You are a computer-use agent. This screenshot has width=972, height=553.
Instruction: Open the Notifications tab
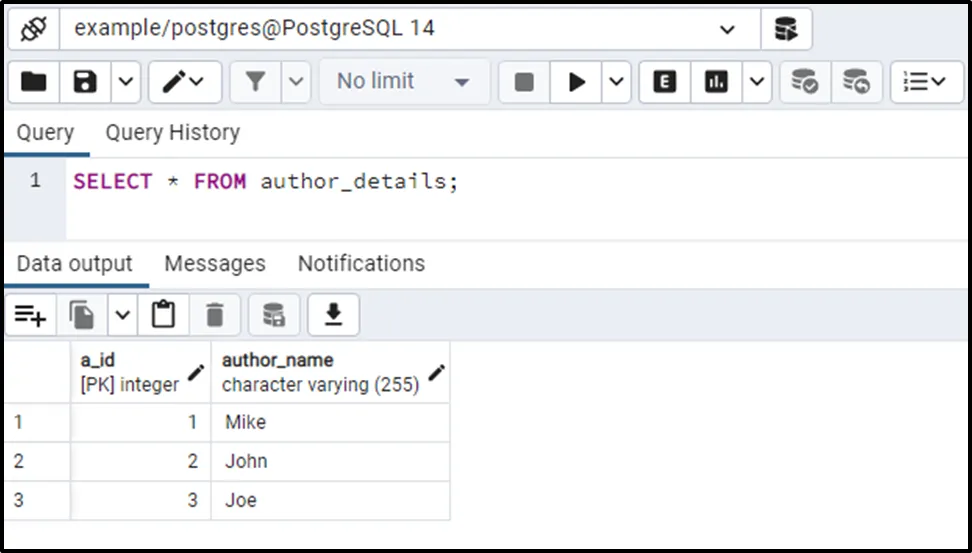pyautogui.click(x=361, y=264)
